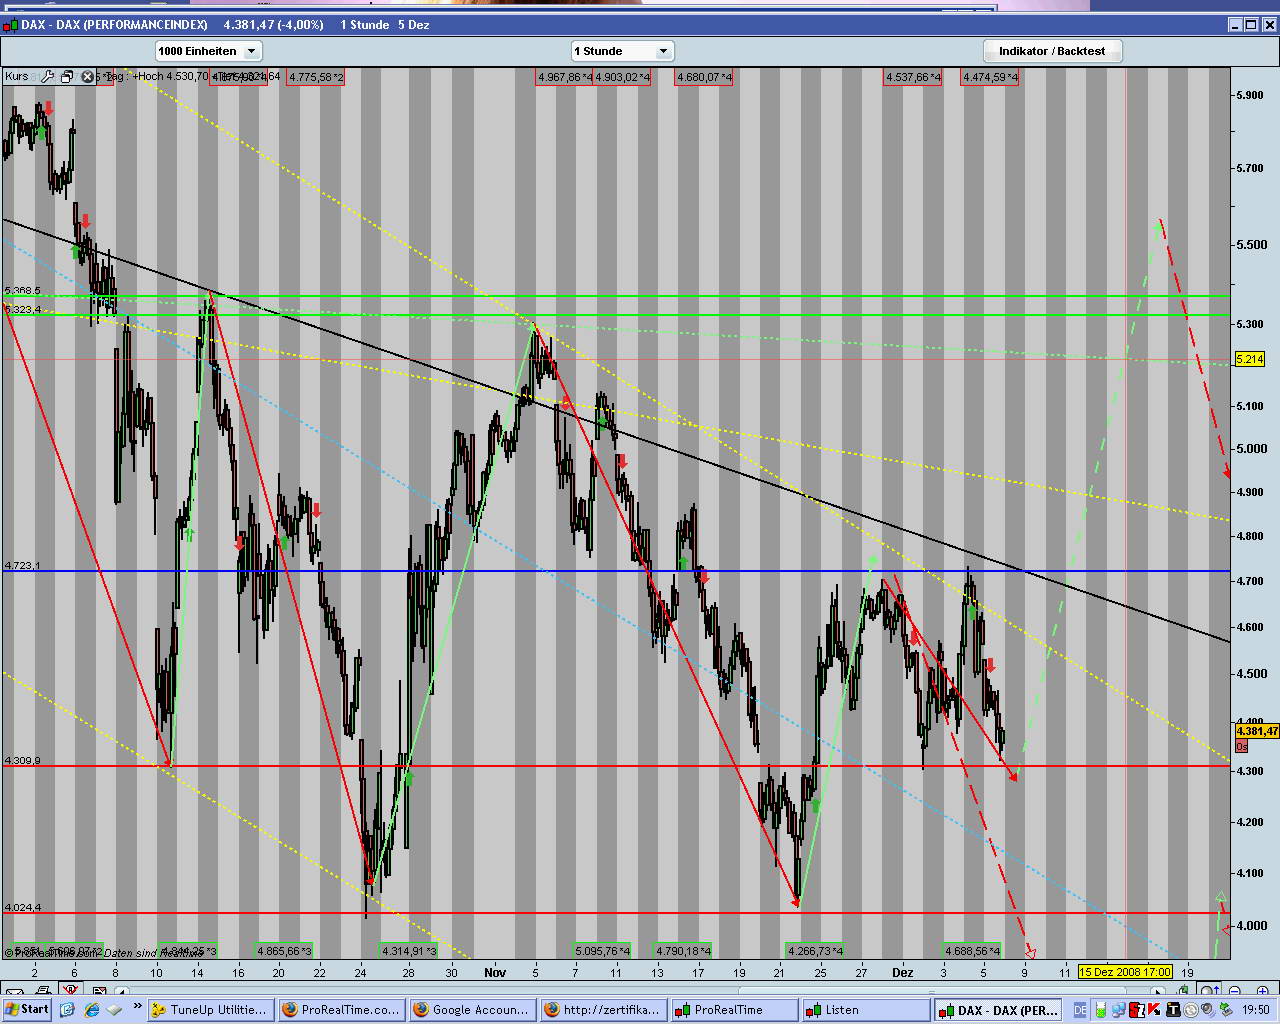1280x1024 pixels.
Task: Click the DAX chart taskbar button
Action: click(x=998, y=1010)
